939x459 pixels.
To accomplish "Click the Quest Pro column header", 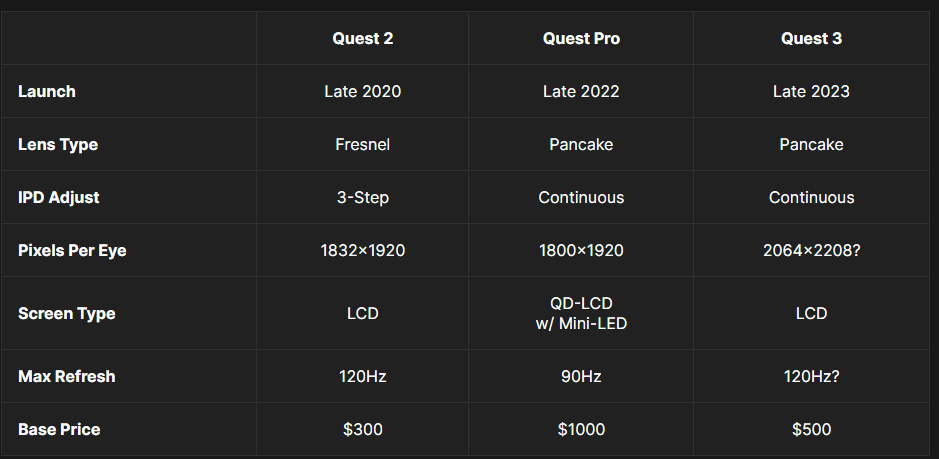I will tap(581, 39).
